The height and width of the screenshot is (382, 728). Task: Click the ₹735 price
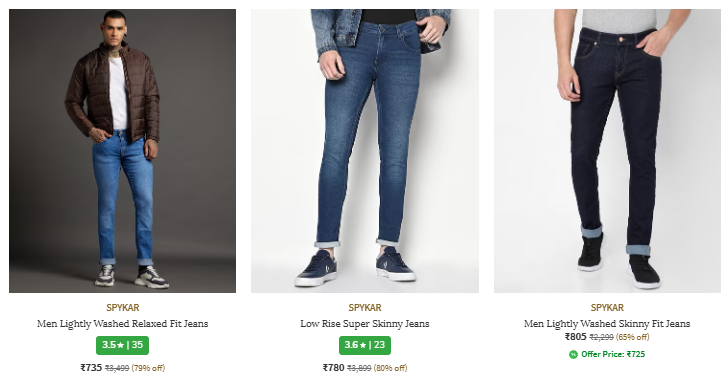coord(91,368)
